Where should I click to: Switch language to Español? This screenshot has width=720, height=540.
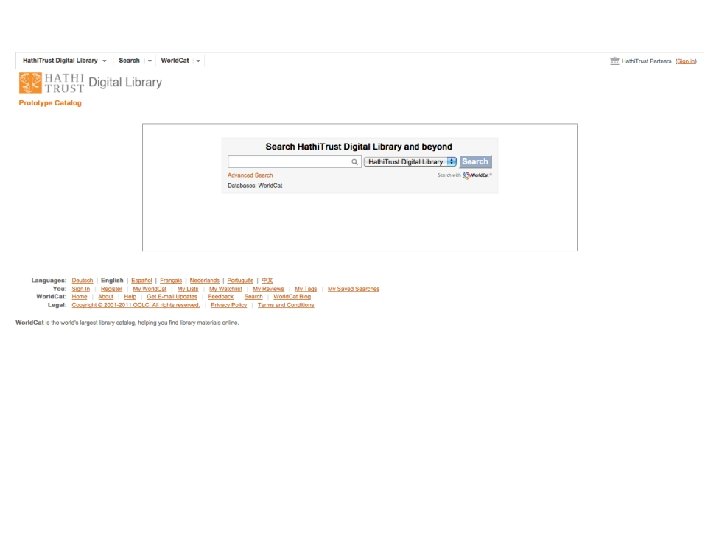141,281
